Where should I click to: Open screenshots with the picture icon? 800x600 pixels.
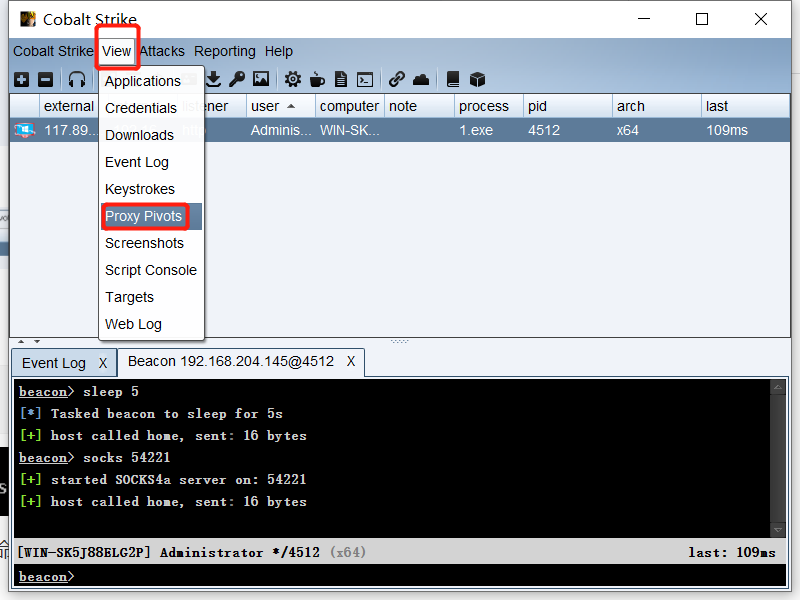tap(261, 79)
